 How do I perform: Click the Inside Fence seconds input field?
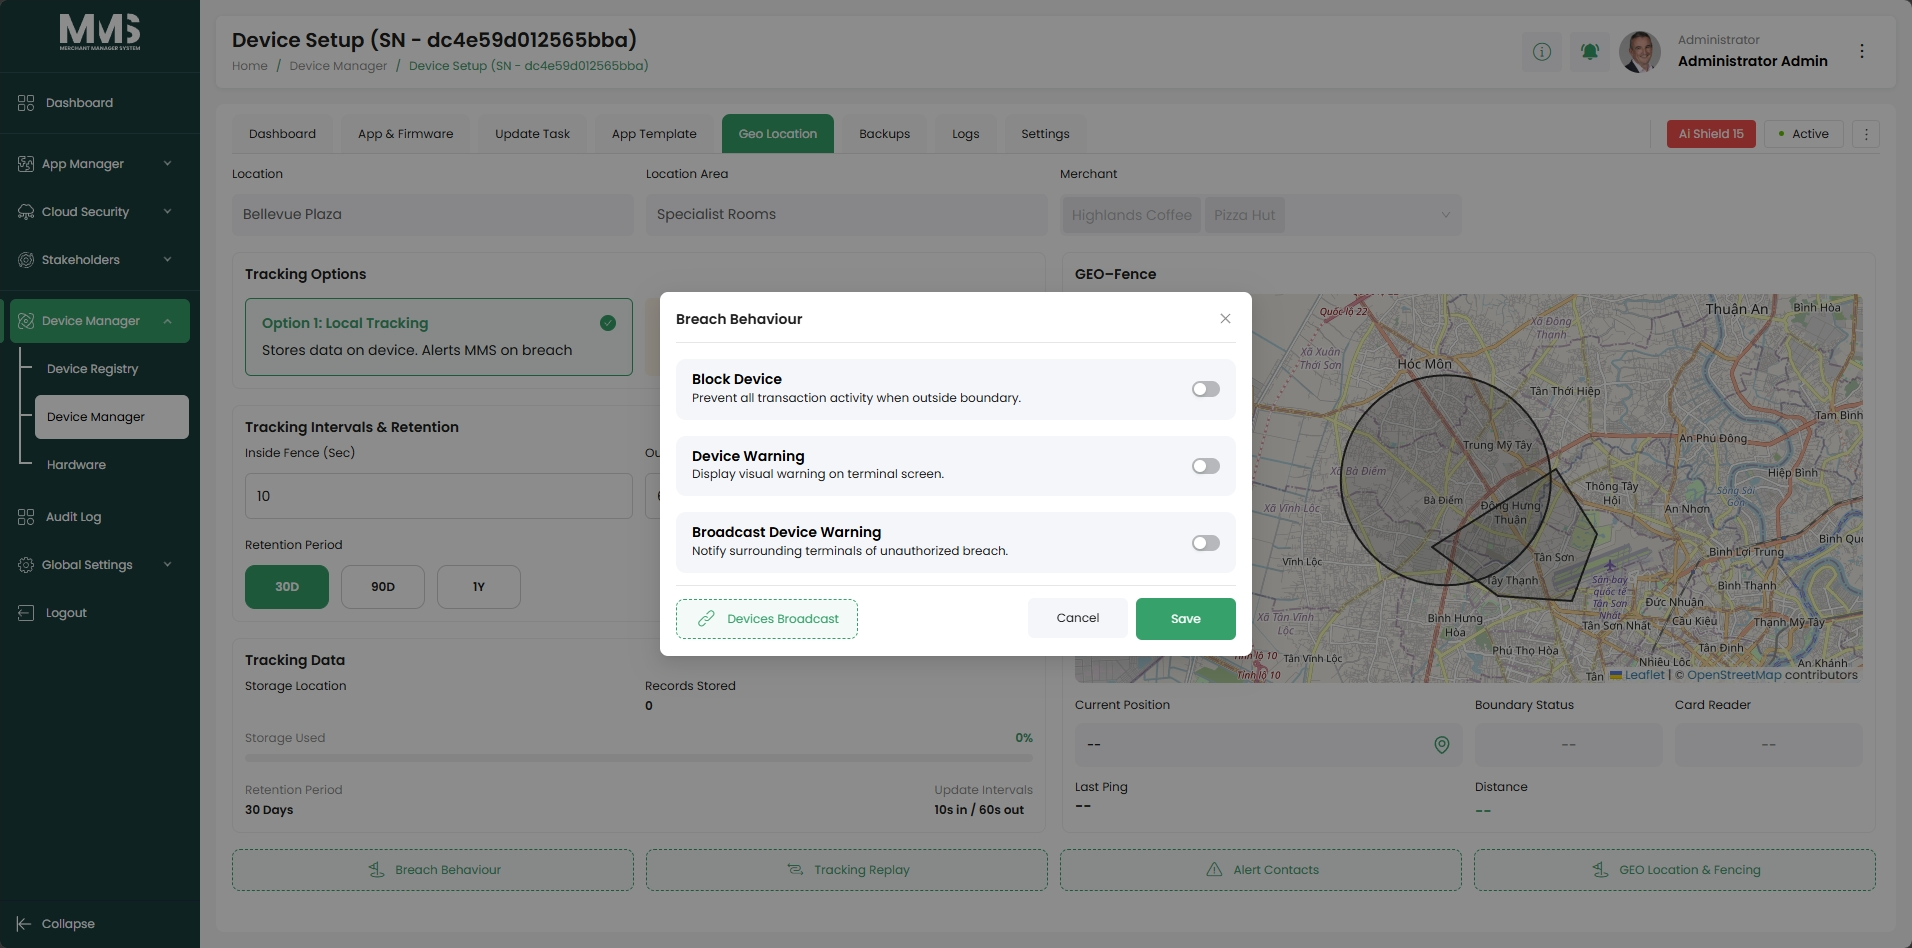pos(439,496)
